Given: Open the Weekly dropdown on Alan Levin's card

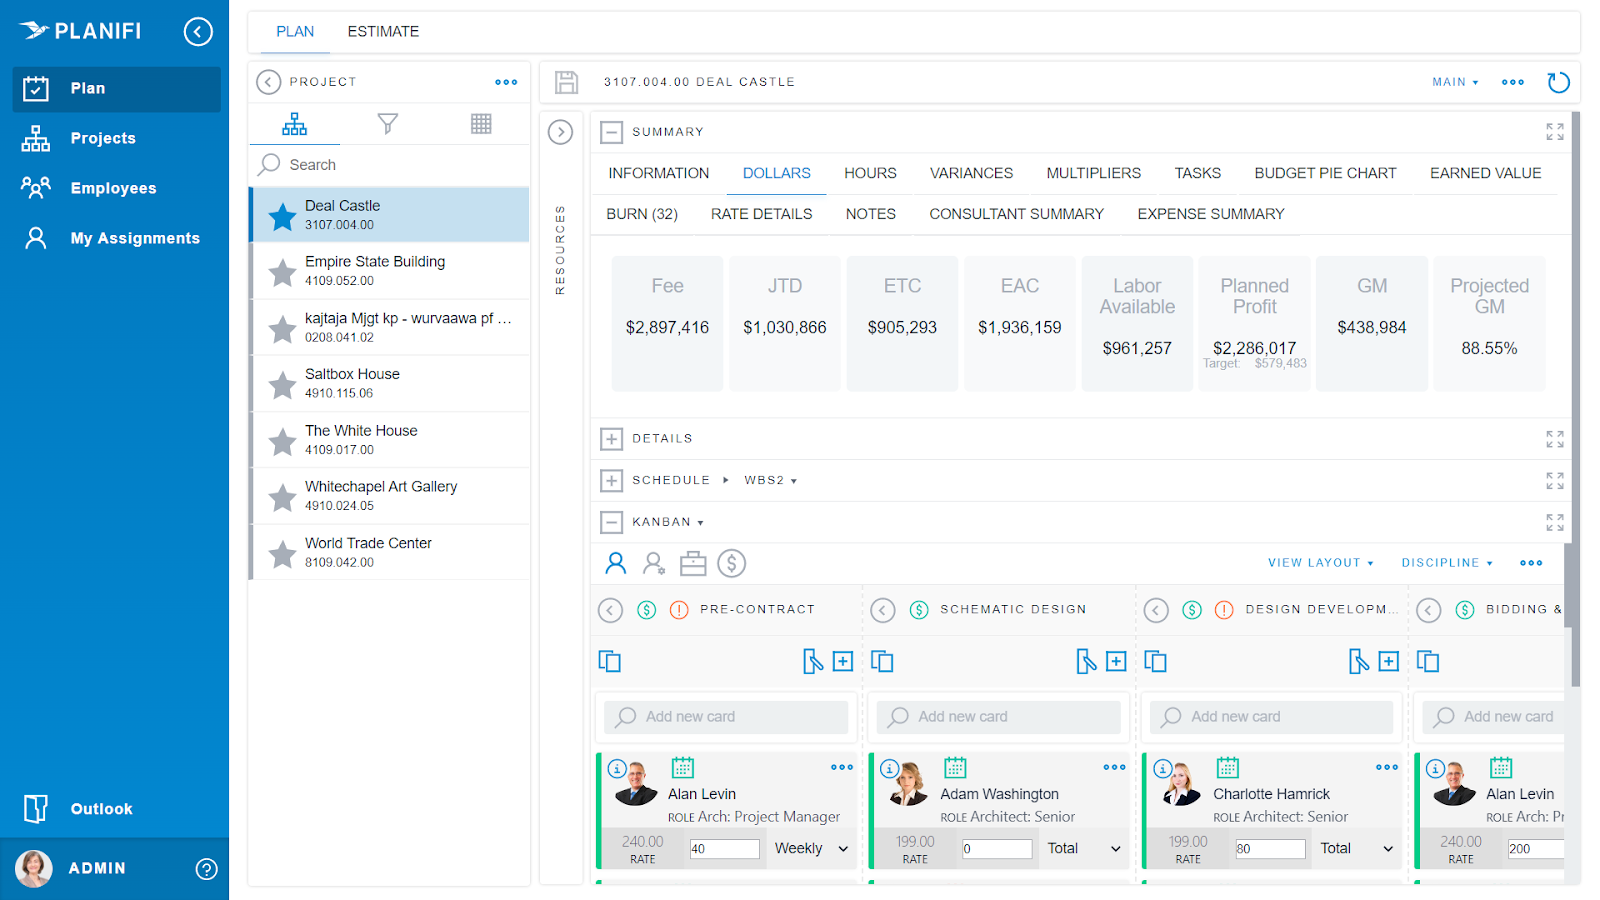Looking at the screenshot, I should click(810, 847).
